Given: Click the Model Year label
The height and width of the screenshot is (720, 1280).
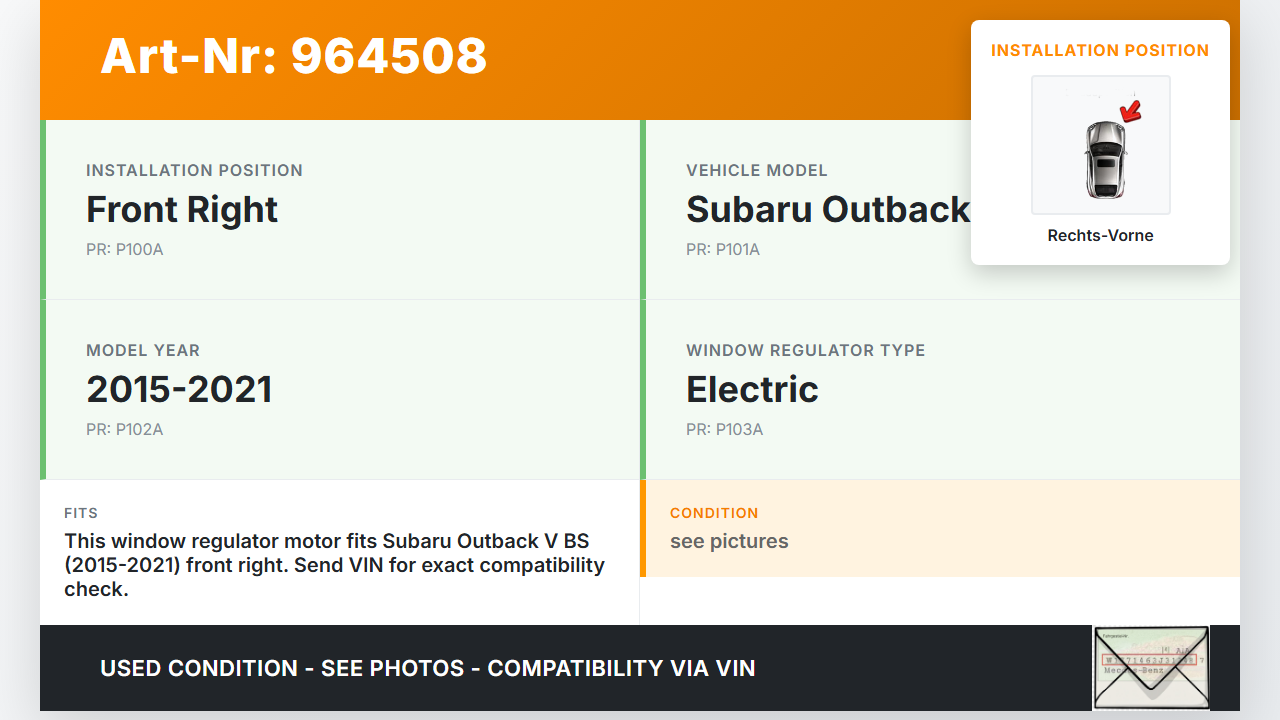Looking at the screenshot, I should coord(143,351).
